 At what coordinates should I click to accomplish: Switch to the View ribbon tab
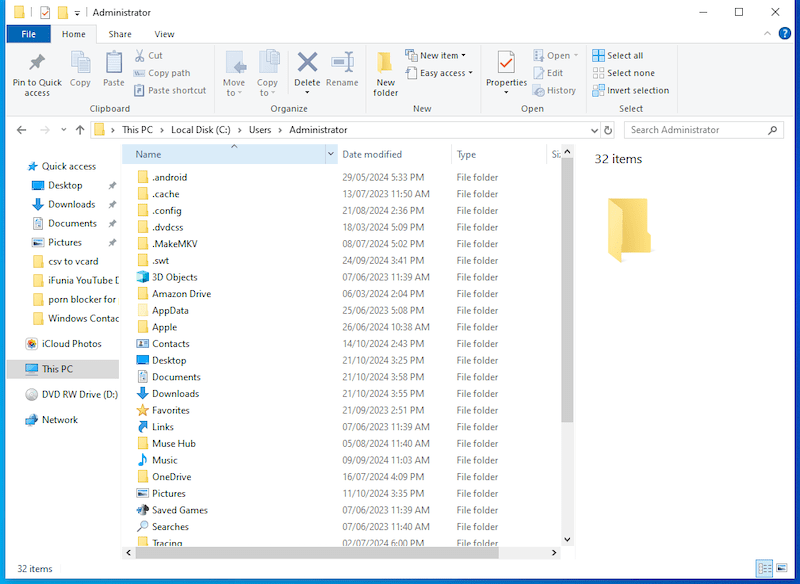166,33
